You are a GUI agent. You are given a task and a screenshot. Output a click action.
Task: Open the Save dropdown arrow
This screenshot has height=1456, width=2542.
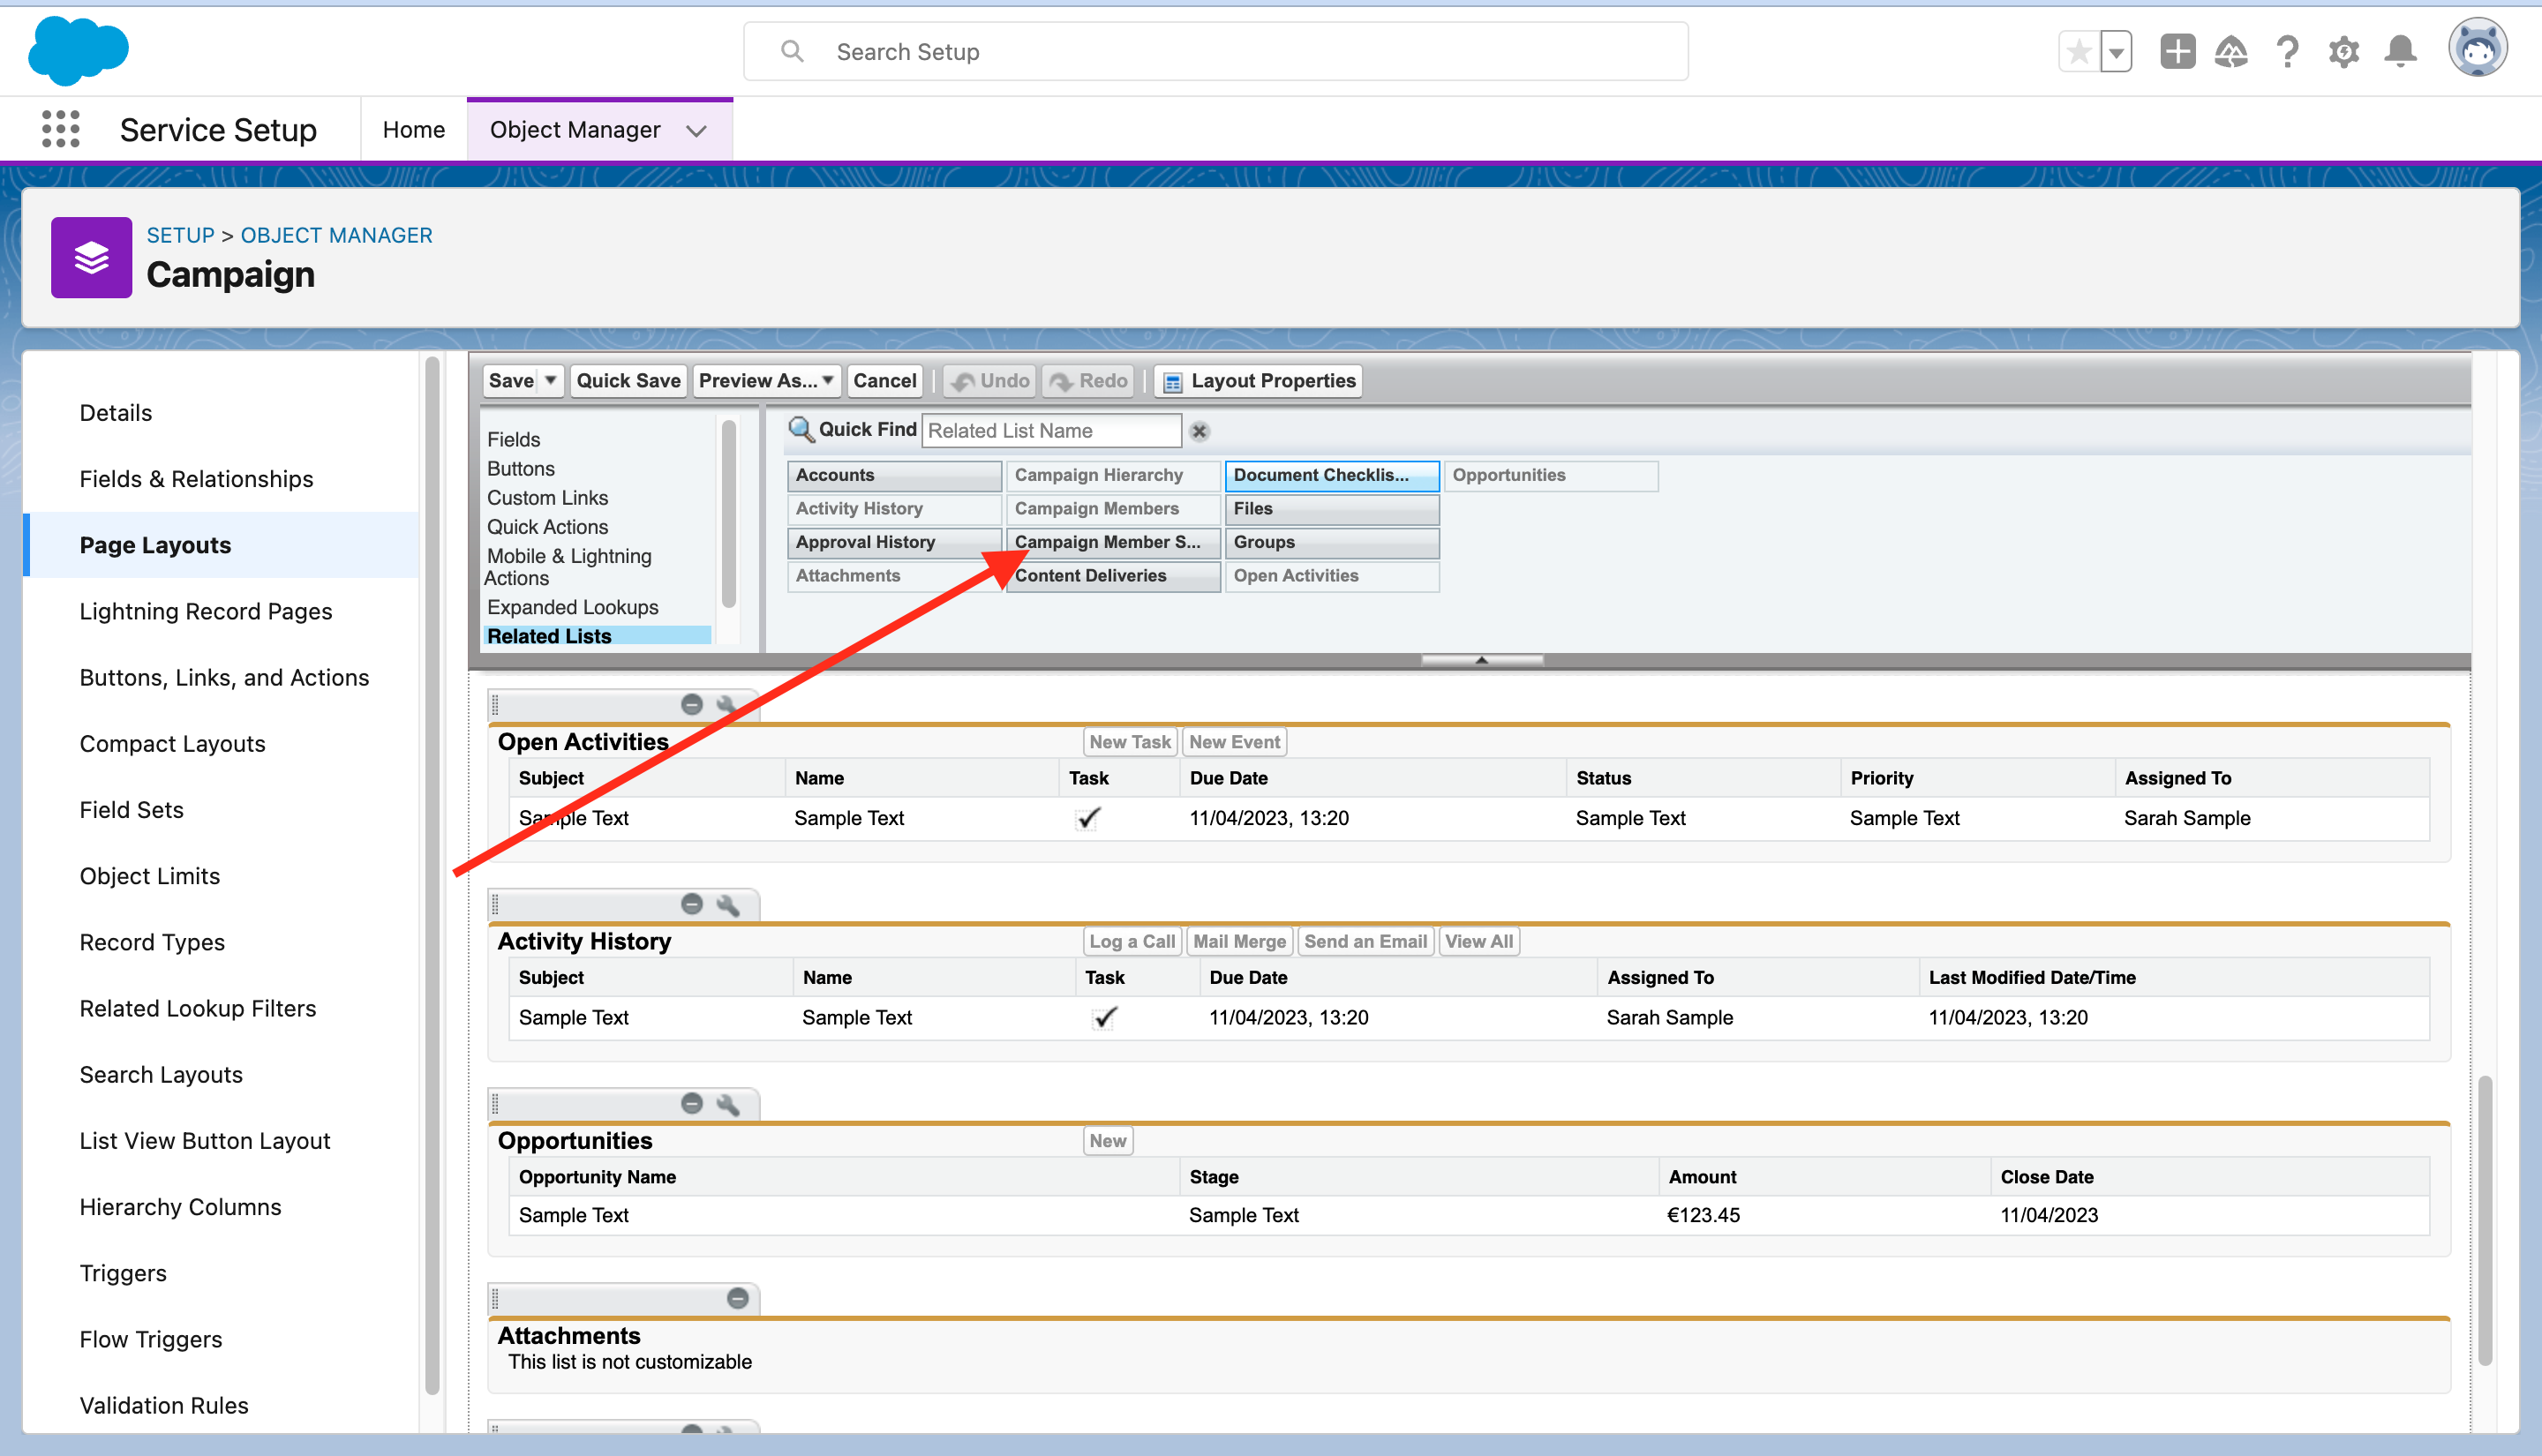coord(551,381)
